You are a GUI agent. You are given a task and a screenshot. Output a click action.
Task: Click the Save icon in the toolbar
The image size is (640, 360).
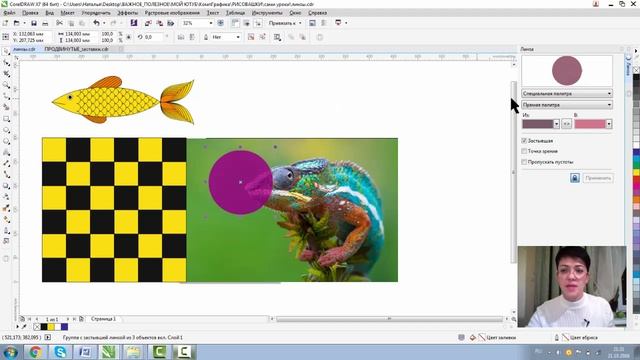[34, 23]
